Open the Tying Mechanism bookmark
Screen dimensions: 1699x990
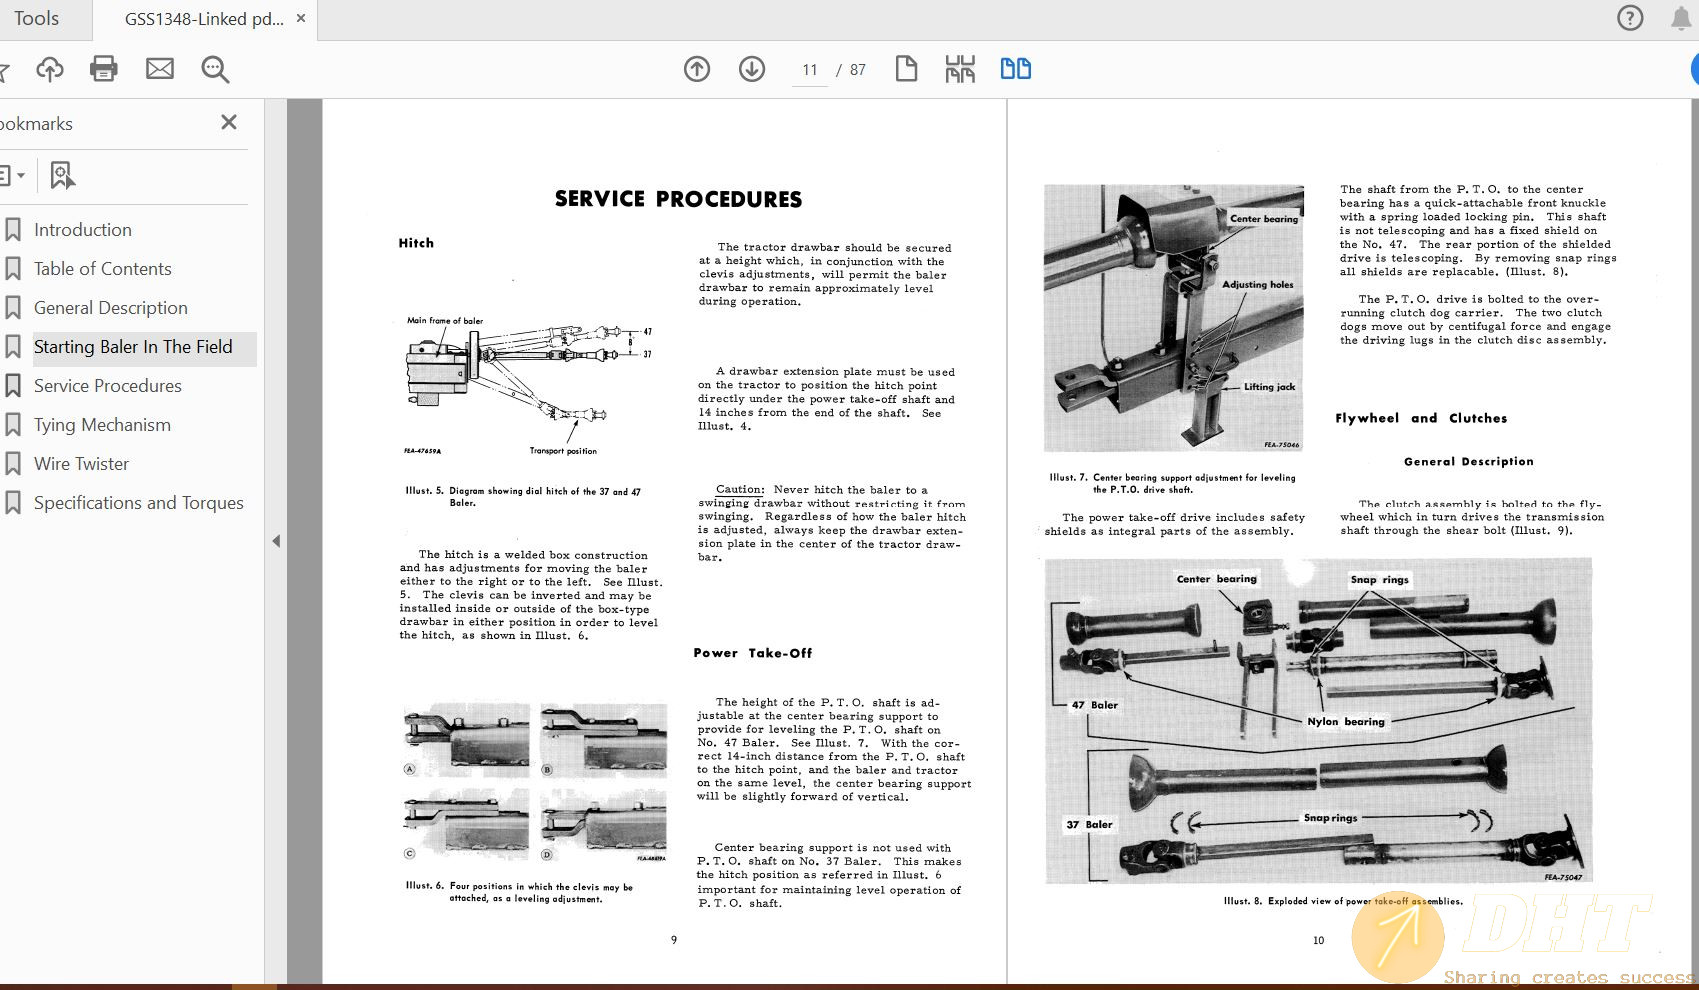(x=102, y=425)
